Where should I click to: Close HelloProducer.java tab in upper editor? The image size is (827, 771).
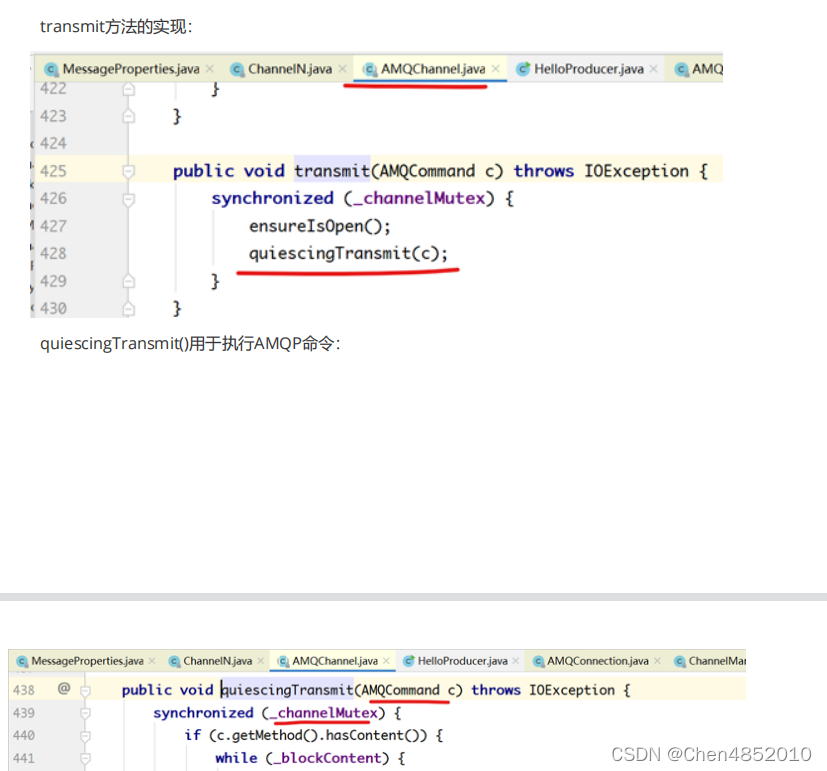point(654,69)
